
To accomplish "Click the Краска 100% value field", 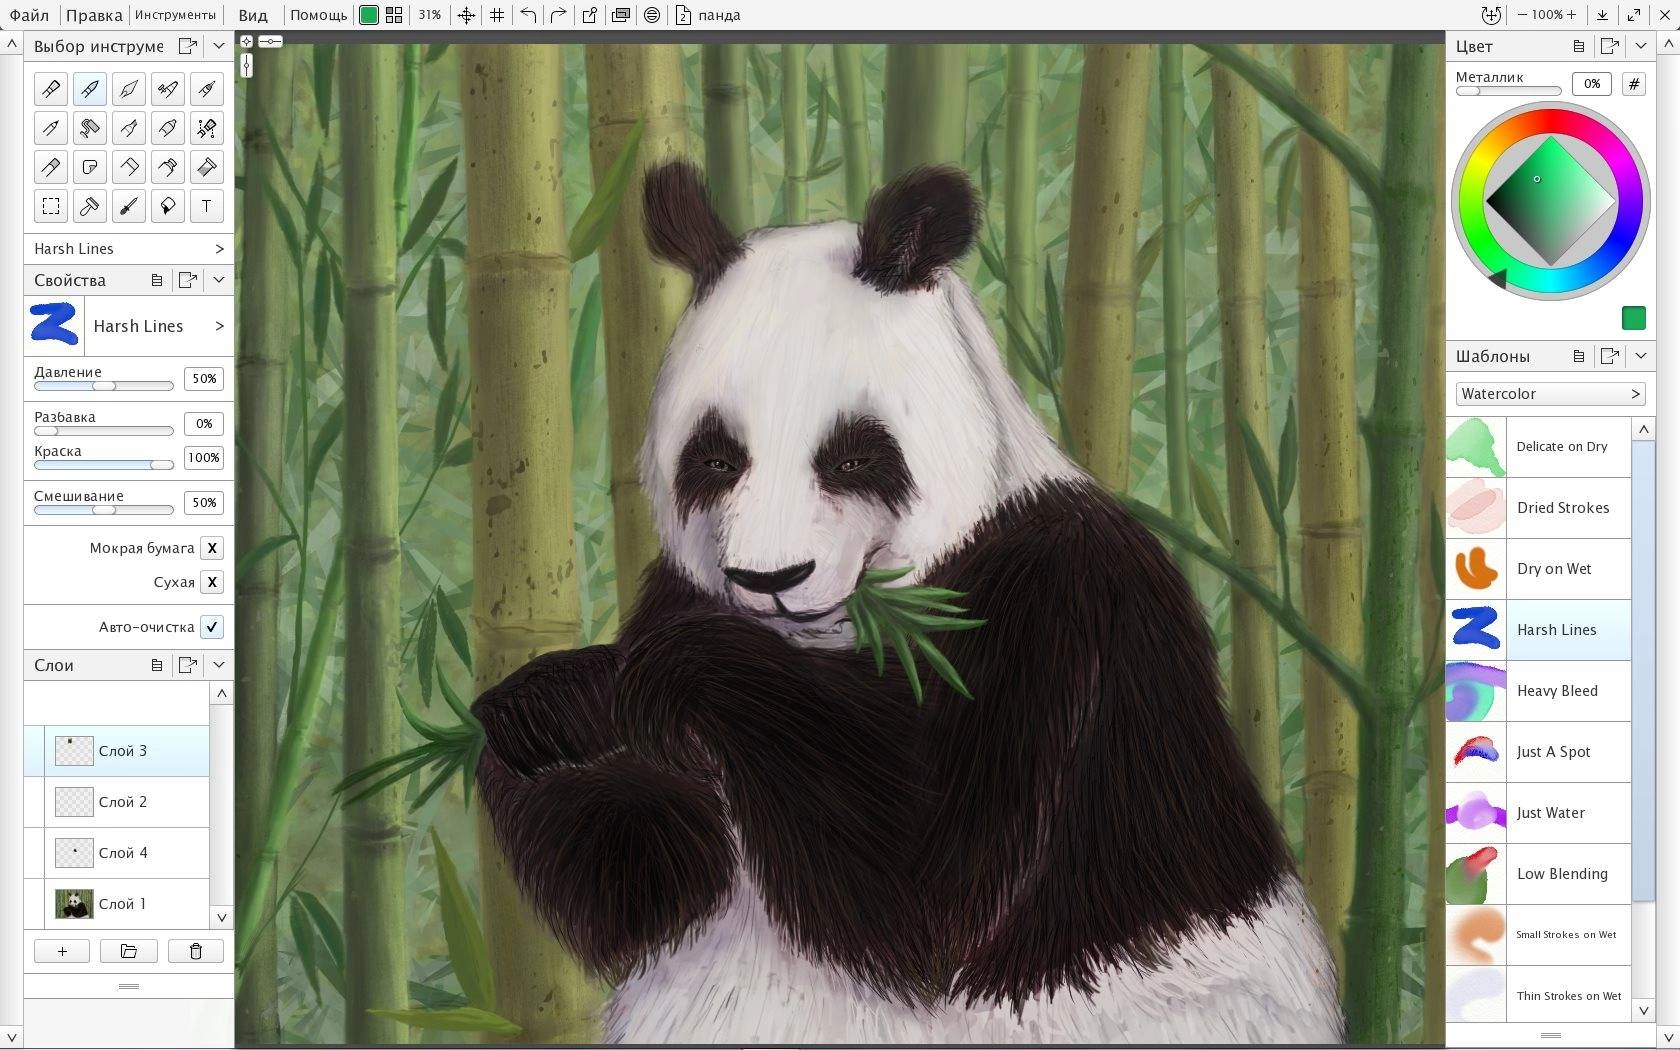I will point(204,458).
